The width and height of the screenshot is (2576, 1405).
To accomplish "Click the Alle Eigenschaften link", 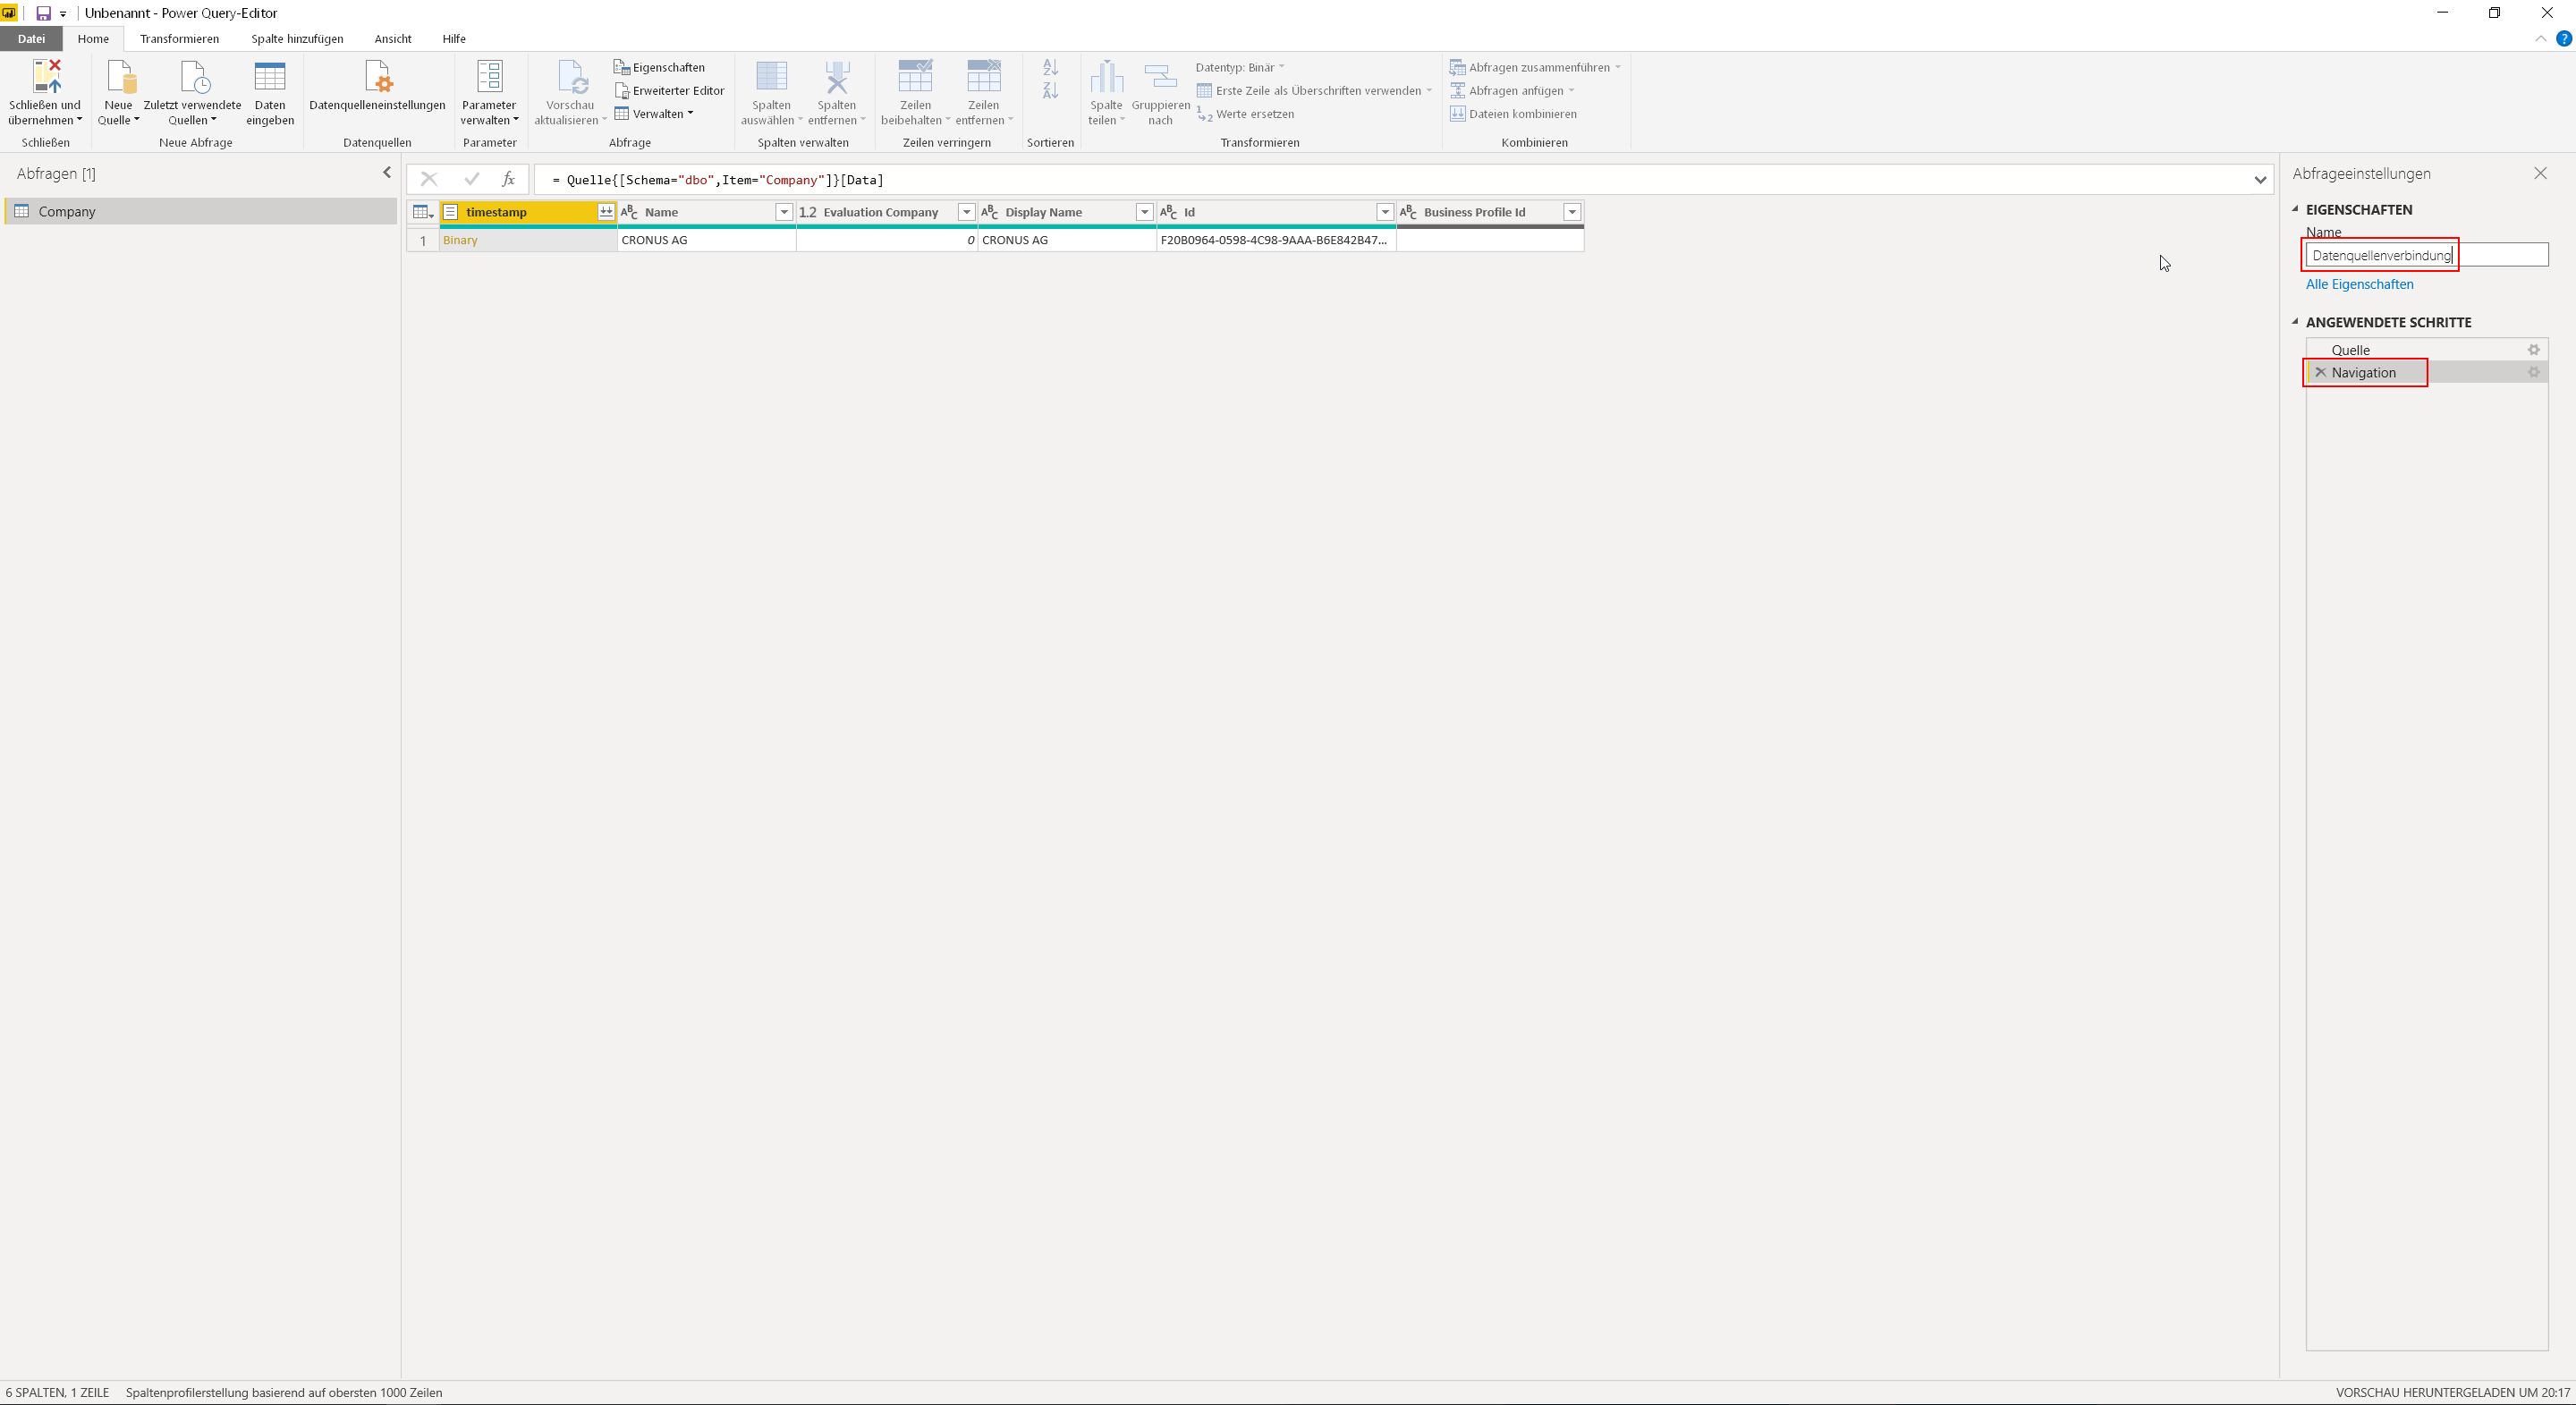I will 2359,284.
